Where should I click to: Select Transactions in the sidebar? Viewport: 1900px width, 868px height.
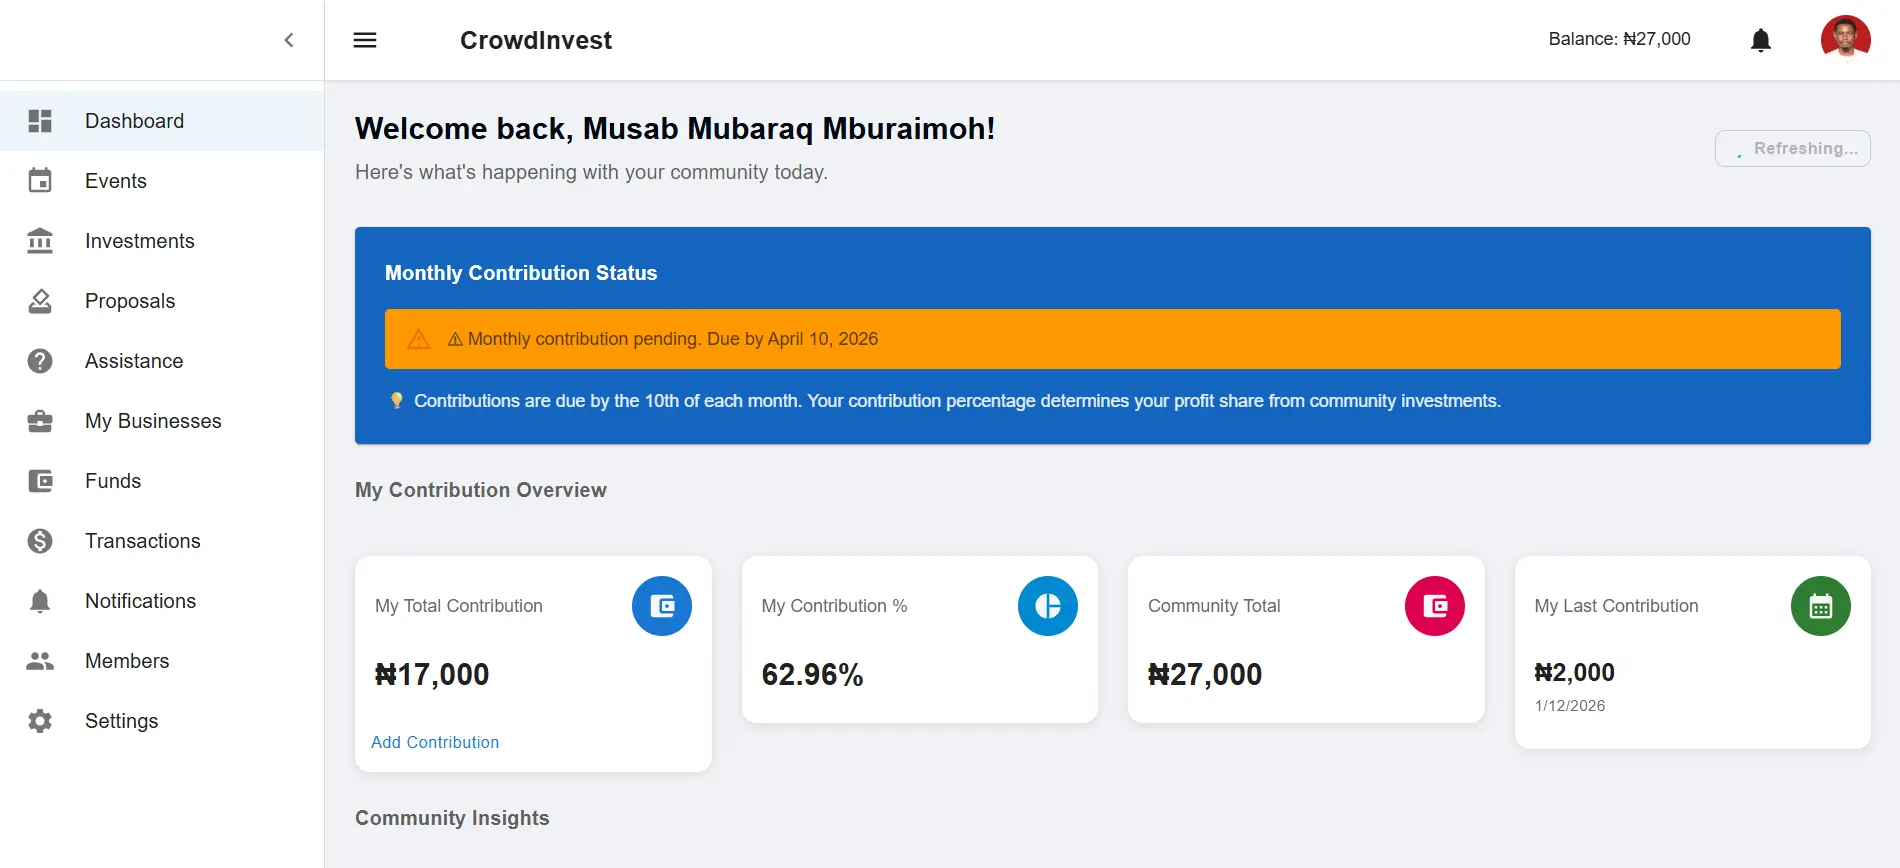(143, 541)
